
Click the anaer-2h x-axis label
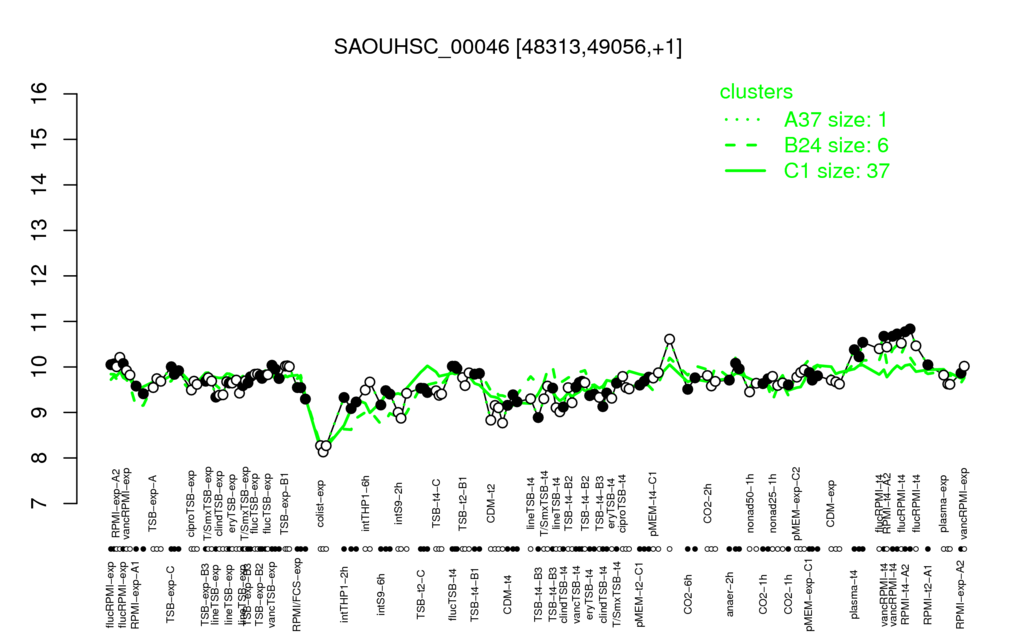[x=730, y=593]
